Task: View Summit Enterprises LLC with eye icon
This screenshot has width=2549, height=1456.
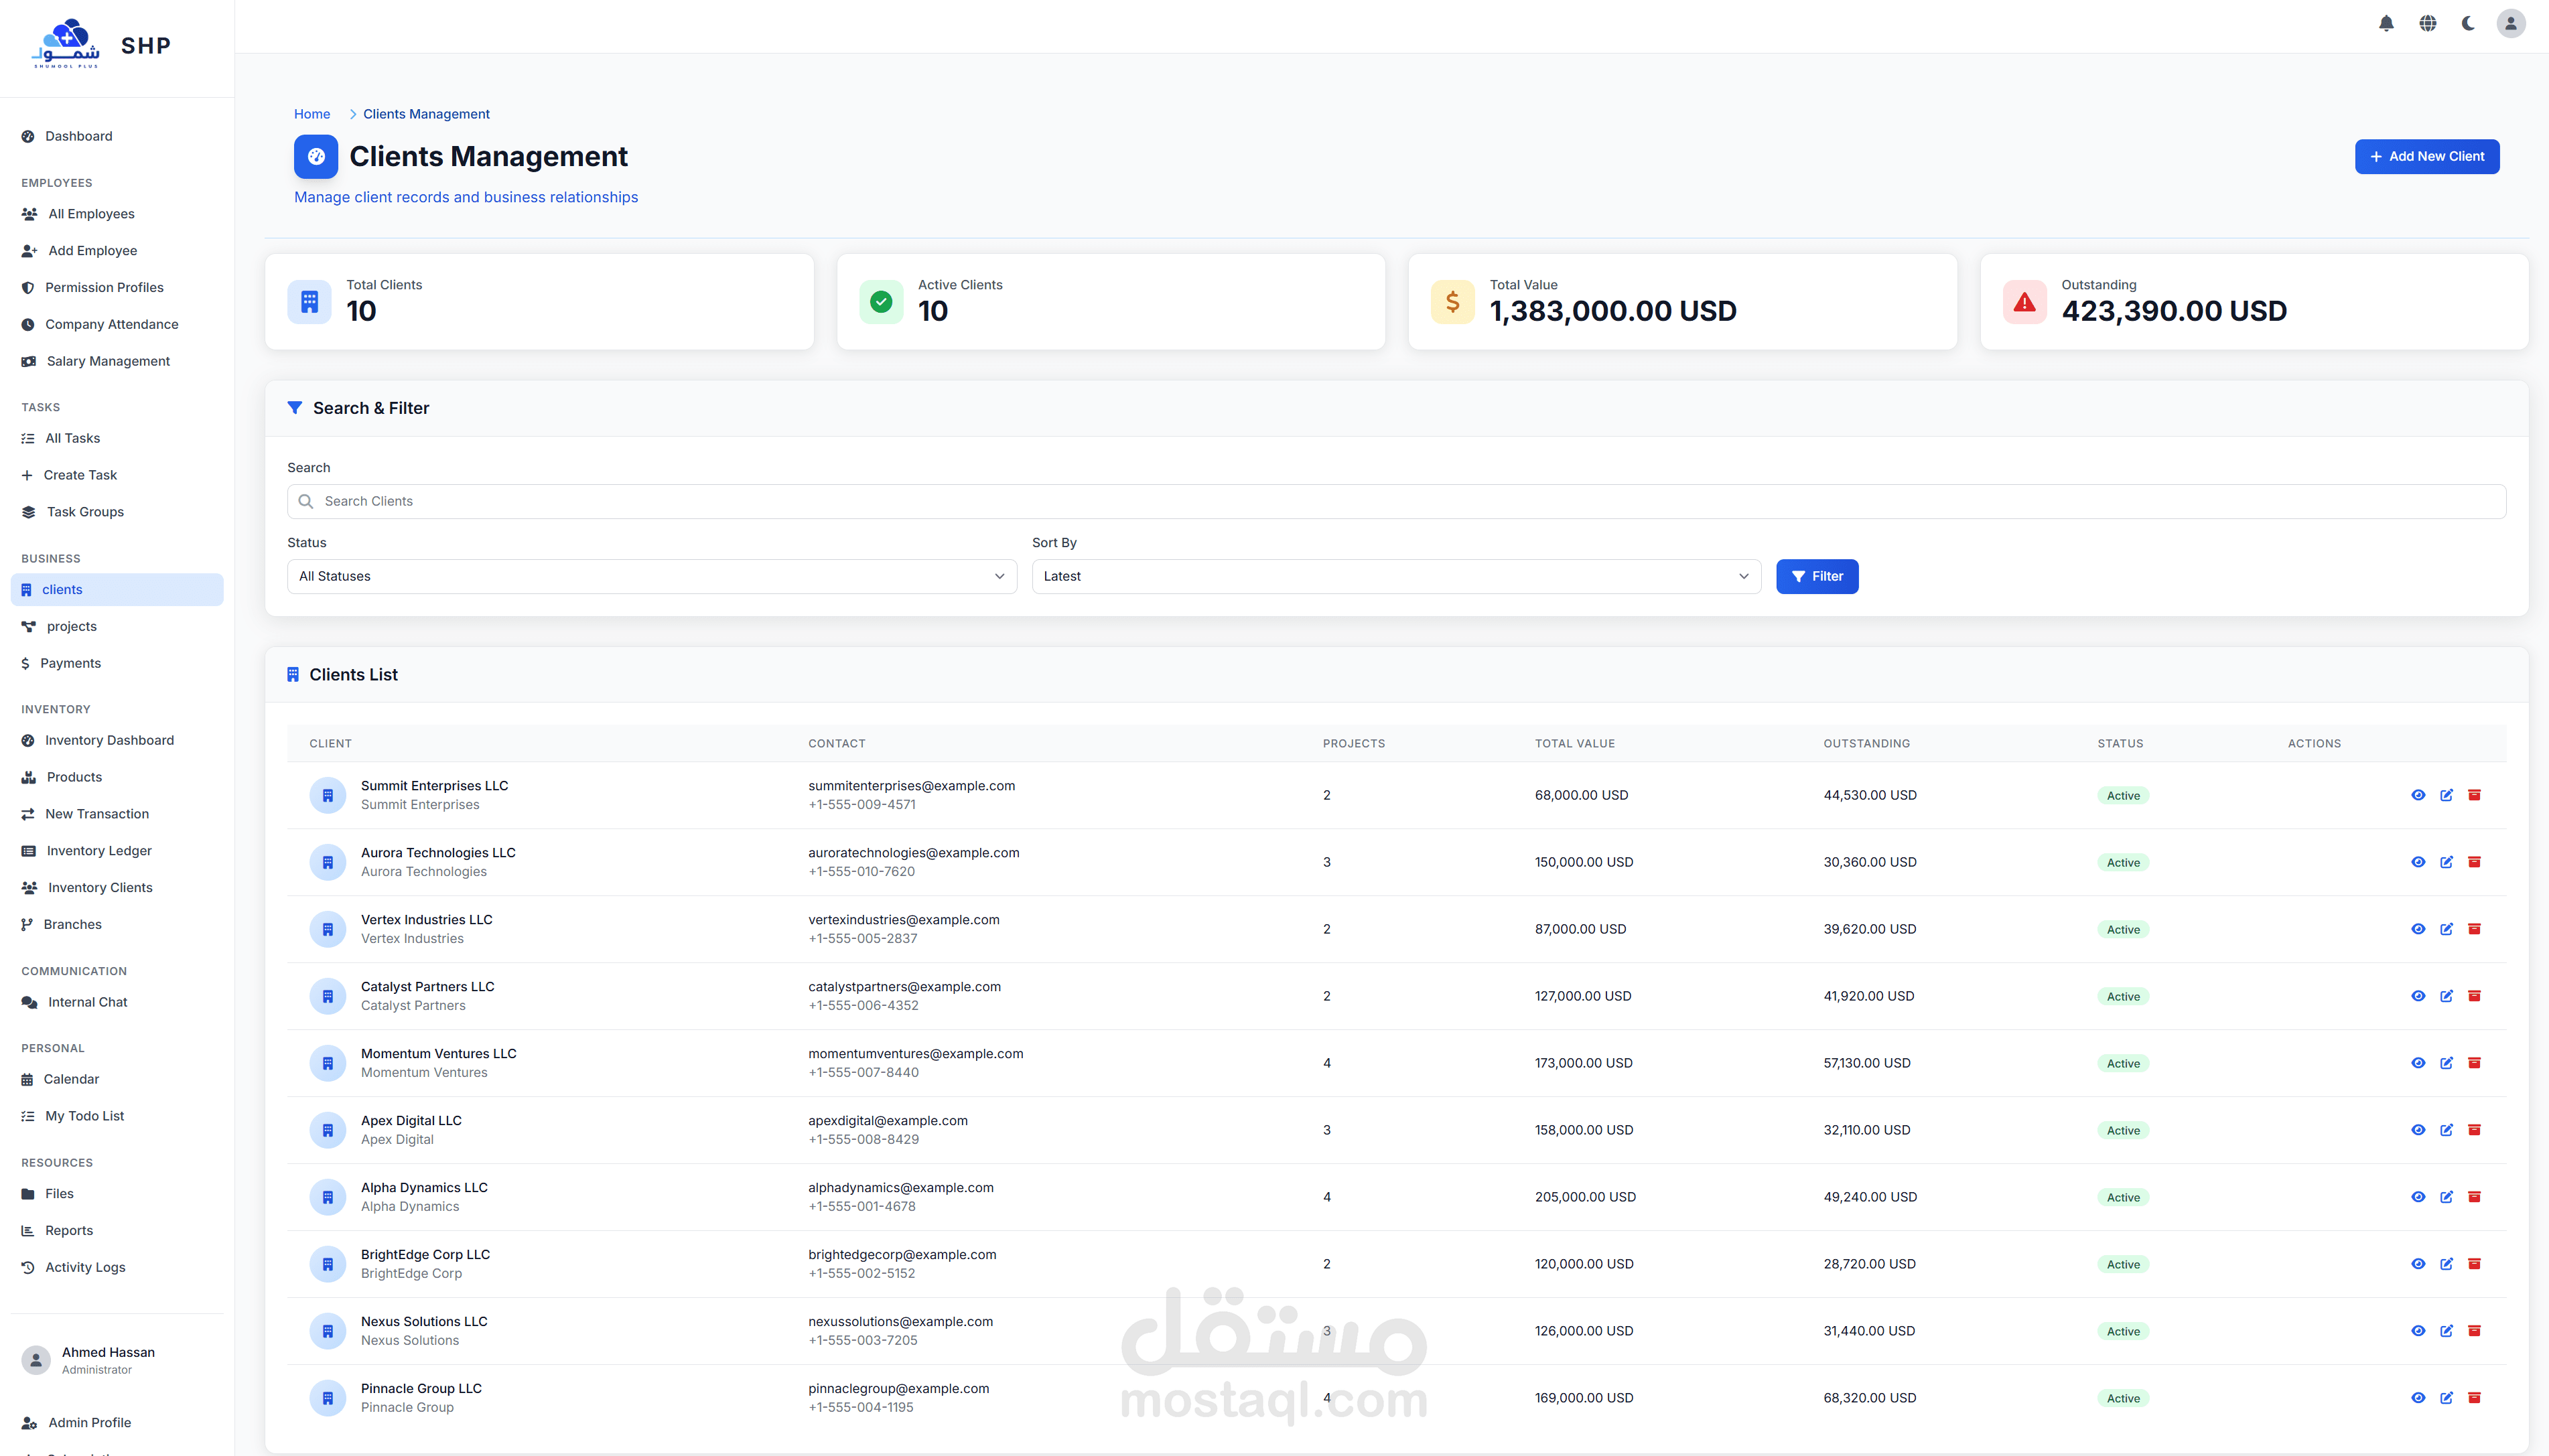Action: coord(2417,795)
